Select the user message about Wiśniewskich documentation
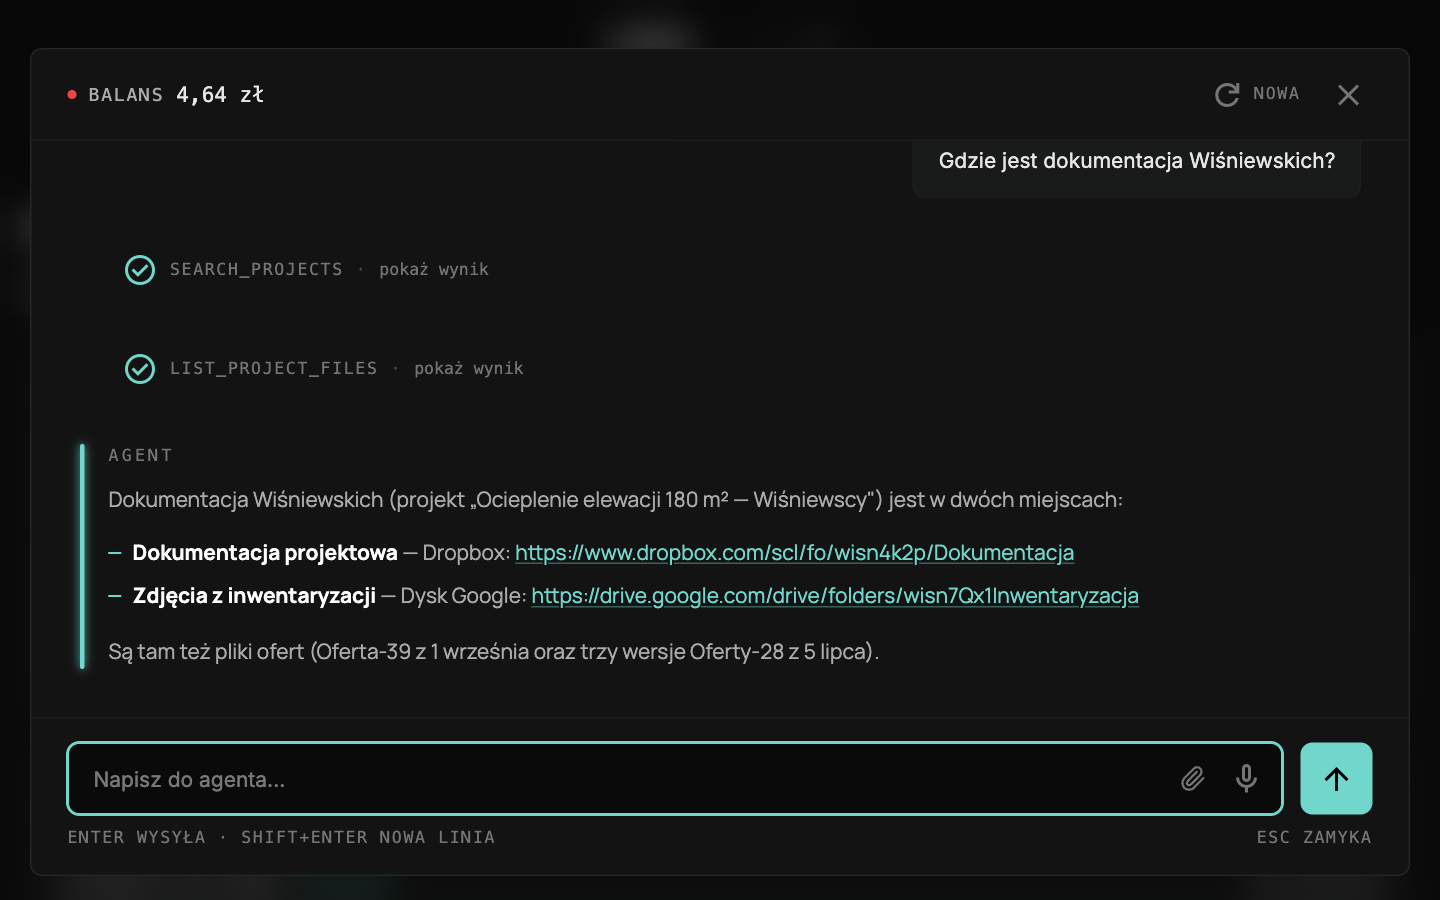Screen dimensions: 1440x900 click(x=1137, y=161)
